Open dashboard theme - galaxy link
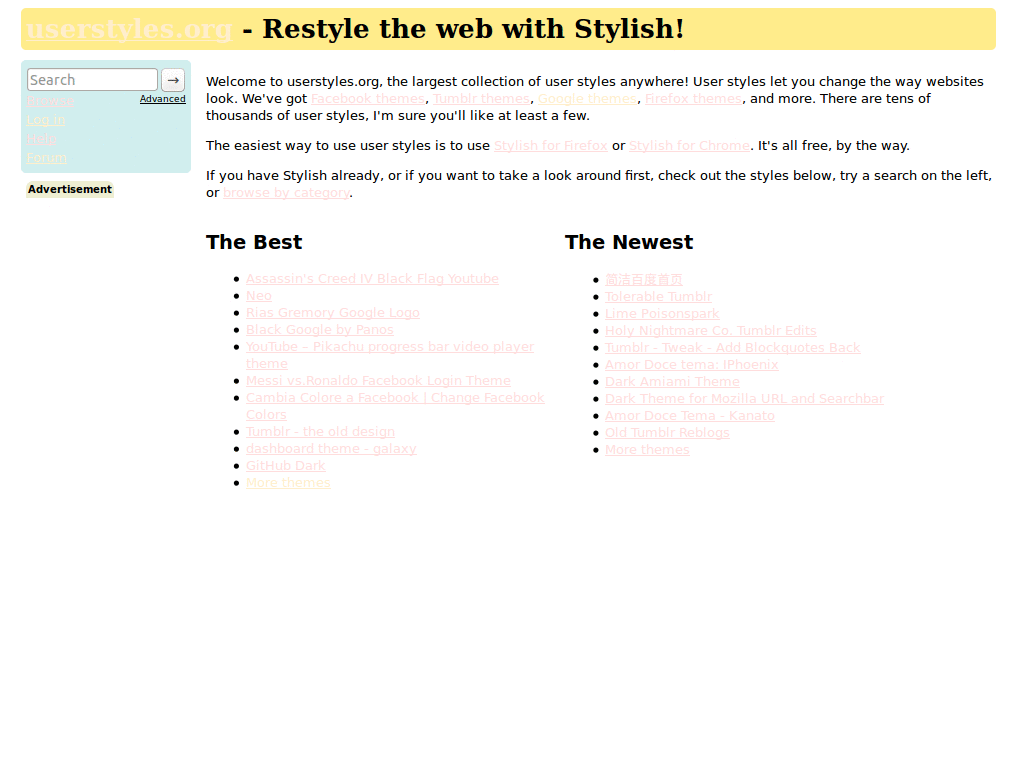This screenshot has width=1024, height=768. pos(331,449)
